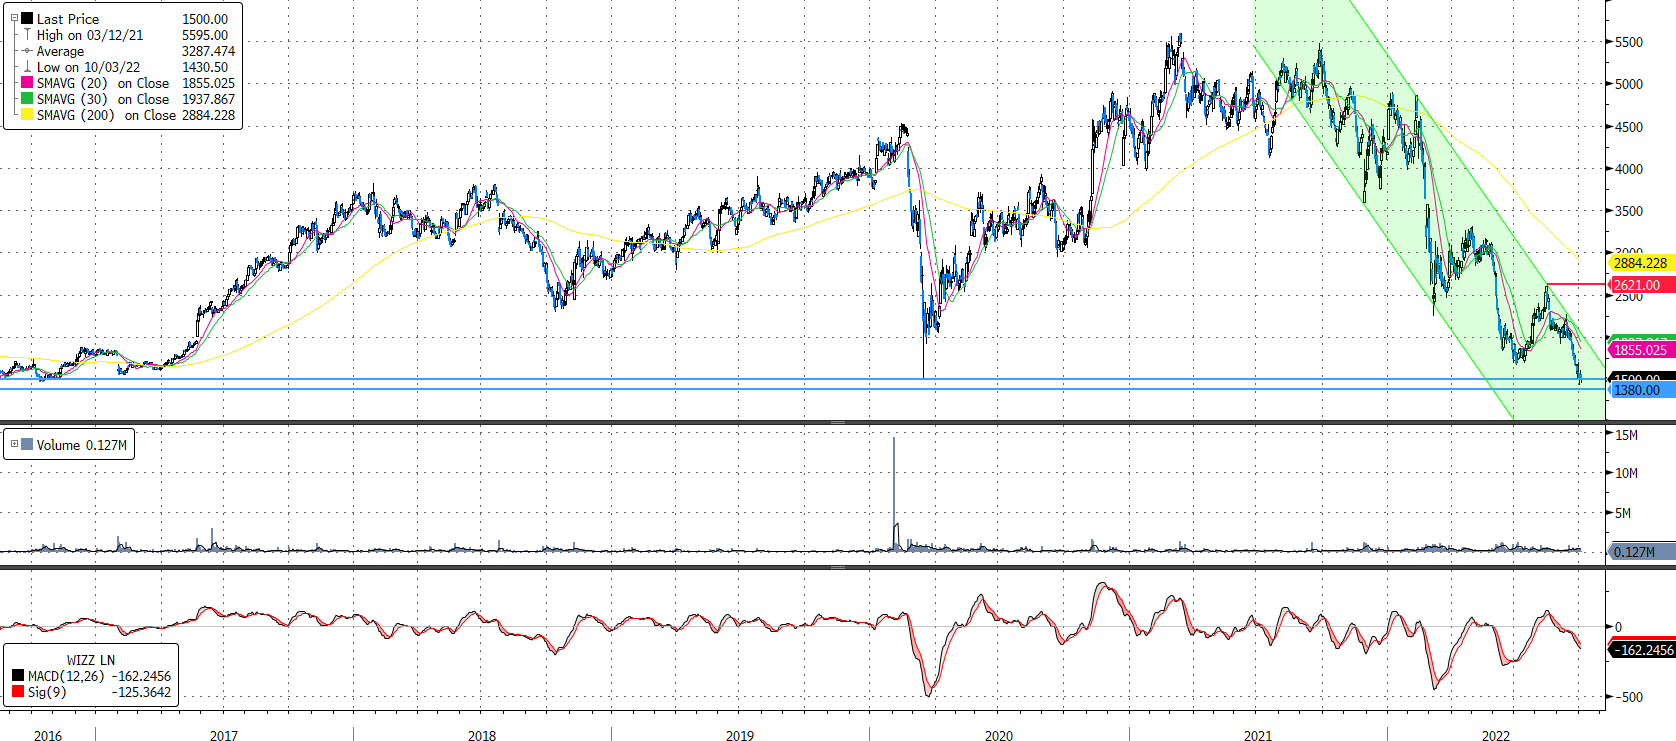Click the tall 2020 volume spike bar
The width and height of the screenshot is (1676, 741).
pos(894,493)
